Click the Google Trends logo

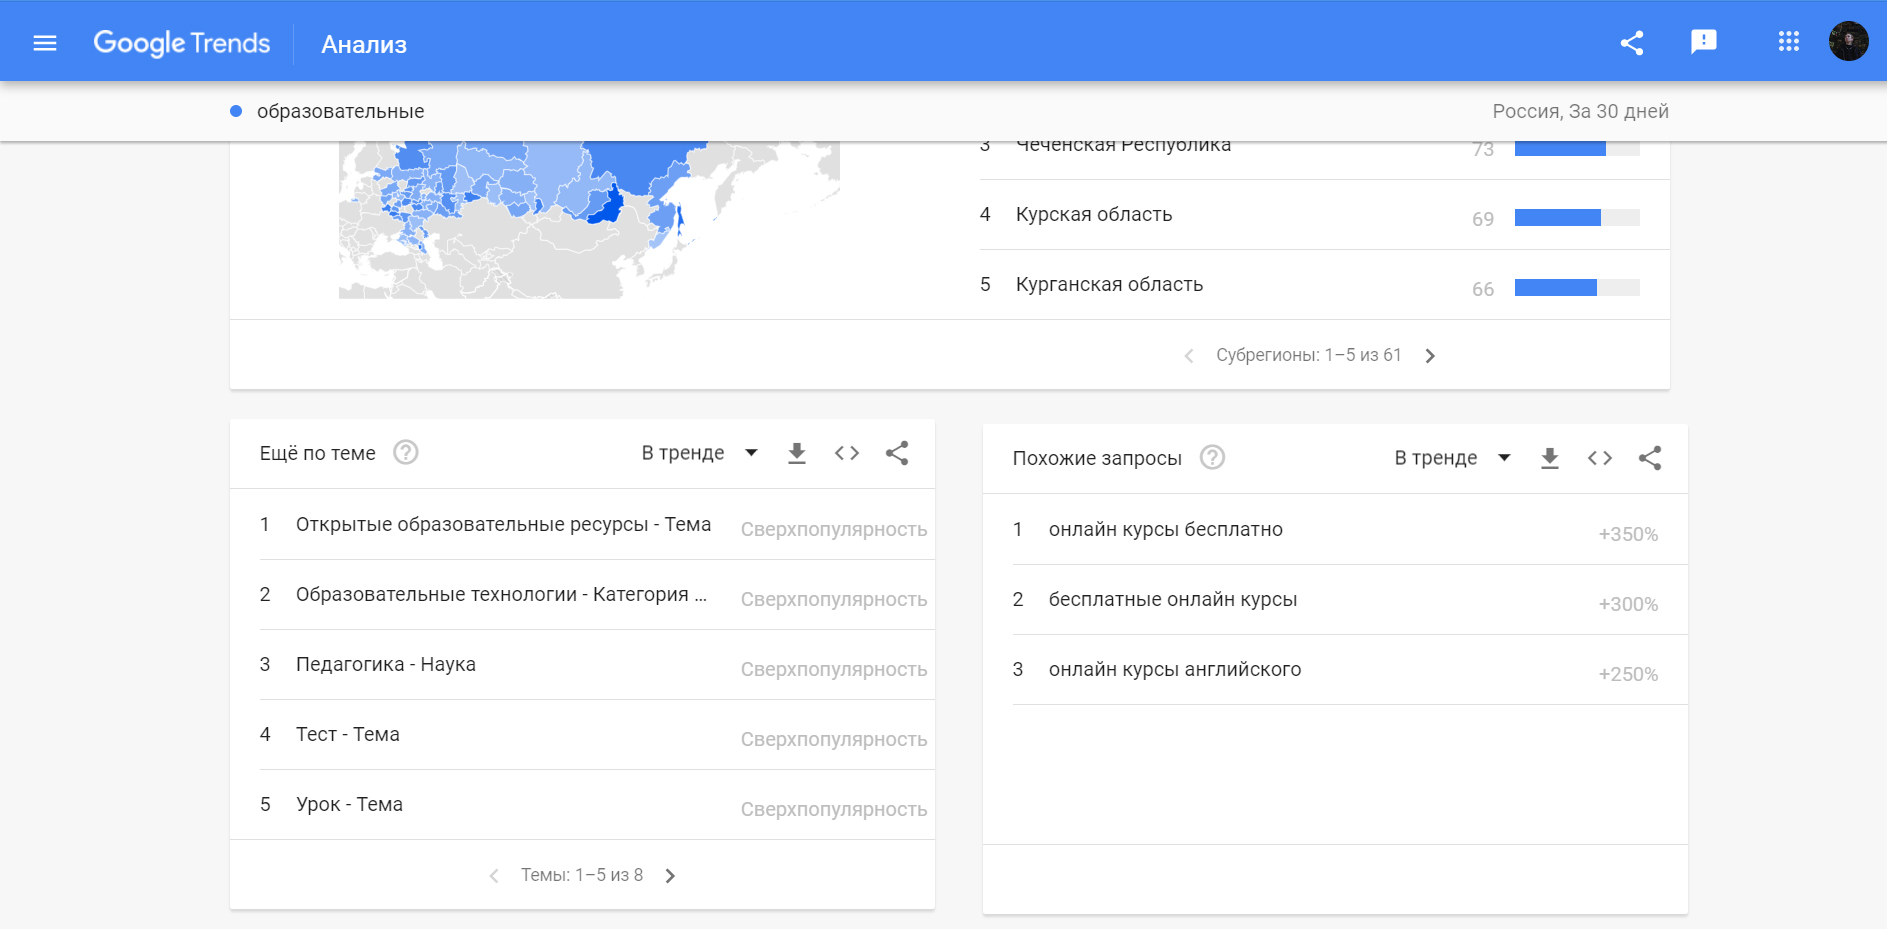182,43
